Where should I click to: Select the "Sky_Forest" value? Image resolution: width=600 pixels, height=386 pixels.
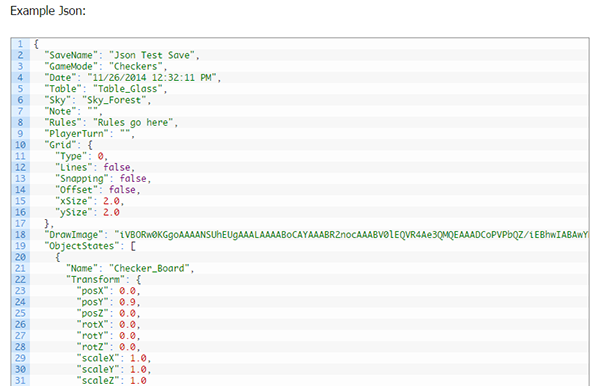tap(114, 100)
